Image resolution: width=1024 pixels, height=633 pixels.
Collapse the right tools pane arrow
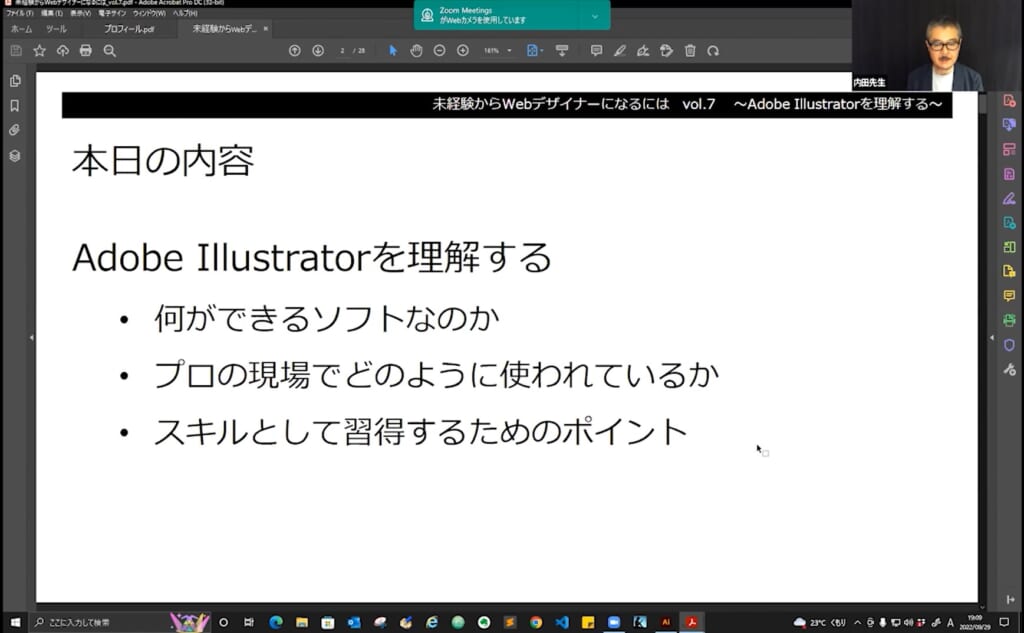tap(992, 338)
